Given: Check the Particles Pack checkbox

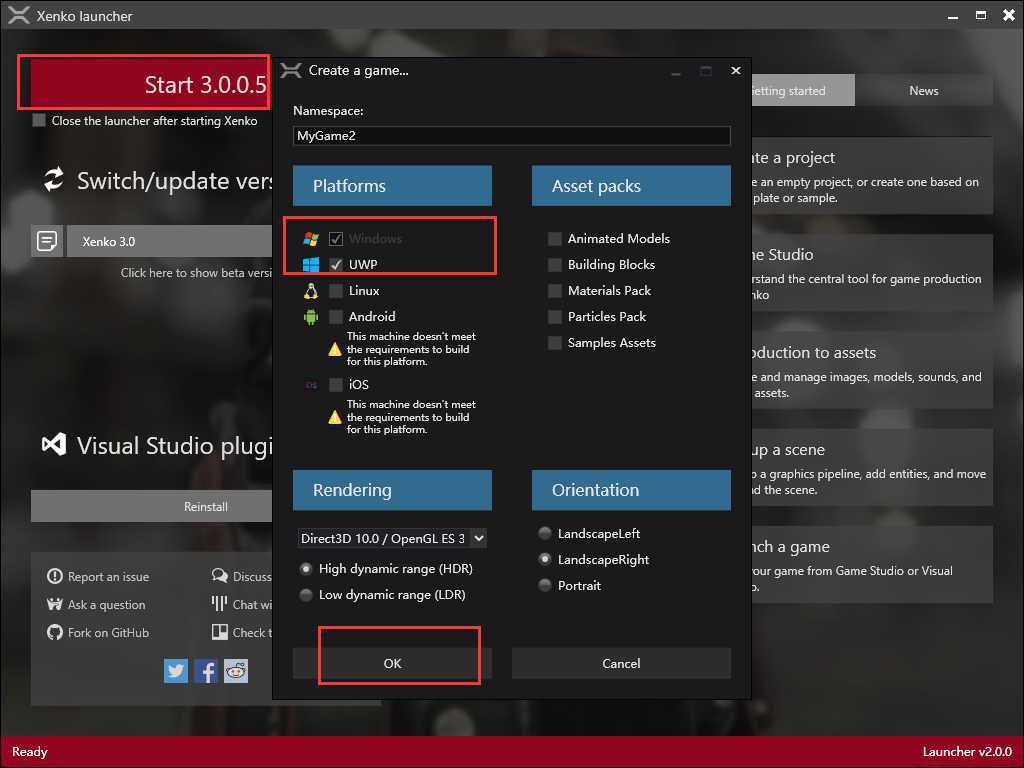Looking at the screenshot, I should point(554,317).
